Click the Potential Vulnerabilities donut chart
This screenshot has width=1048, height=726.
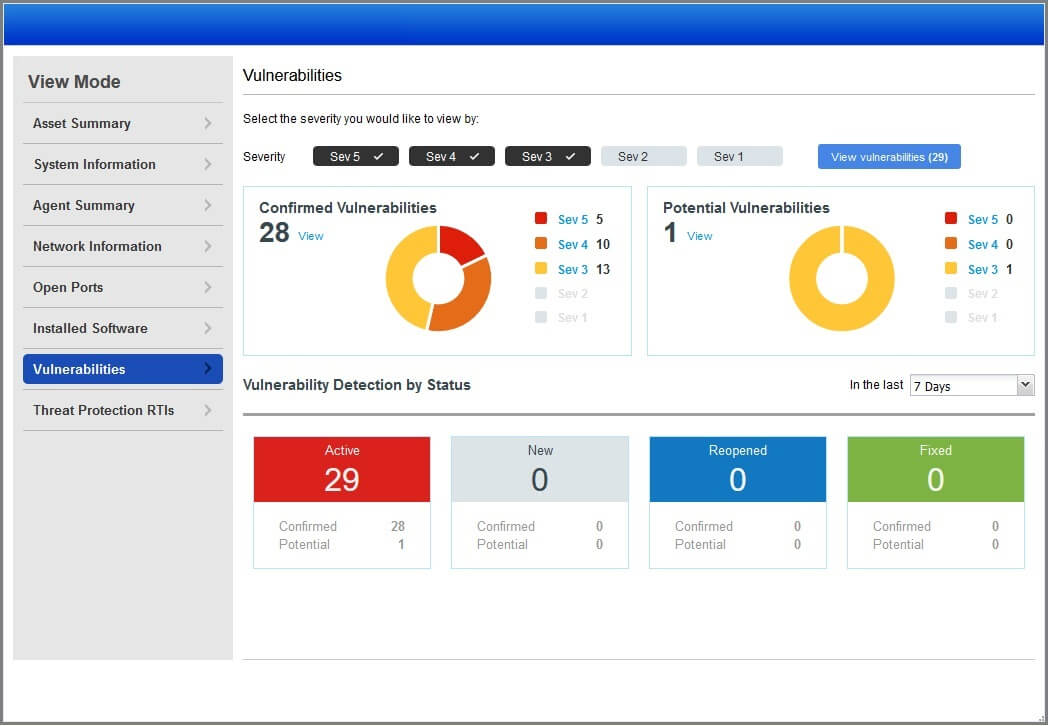(x=842, y=278)
